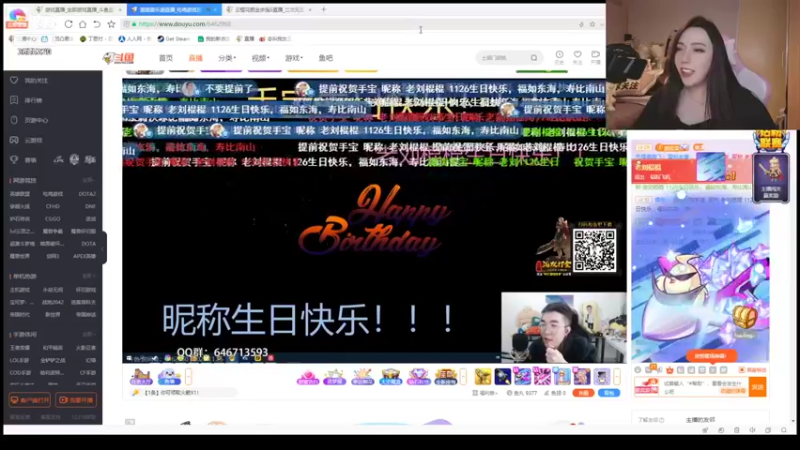
Task: Click the QR code in the stream
Action: [x=594, y=251]
